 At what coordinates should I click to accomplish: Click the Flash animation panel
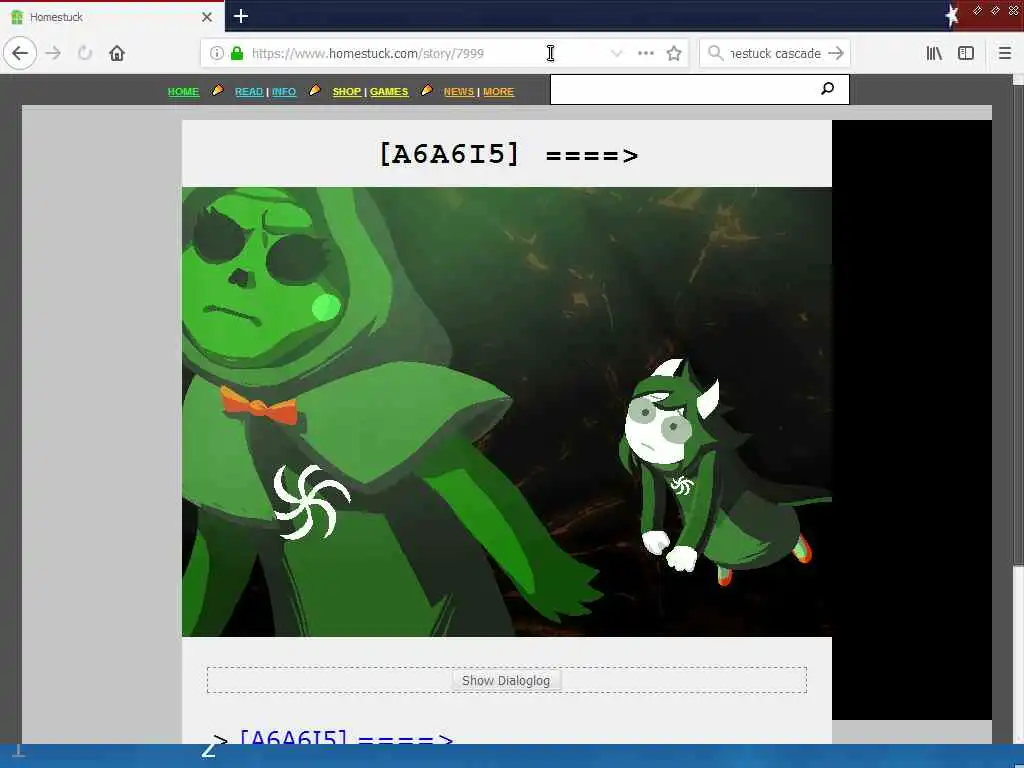507,412
